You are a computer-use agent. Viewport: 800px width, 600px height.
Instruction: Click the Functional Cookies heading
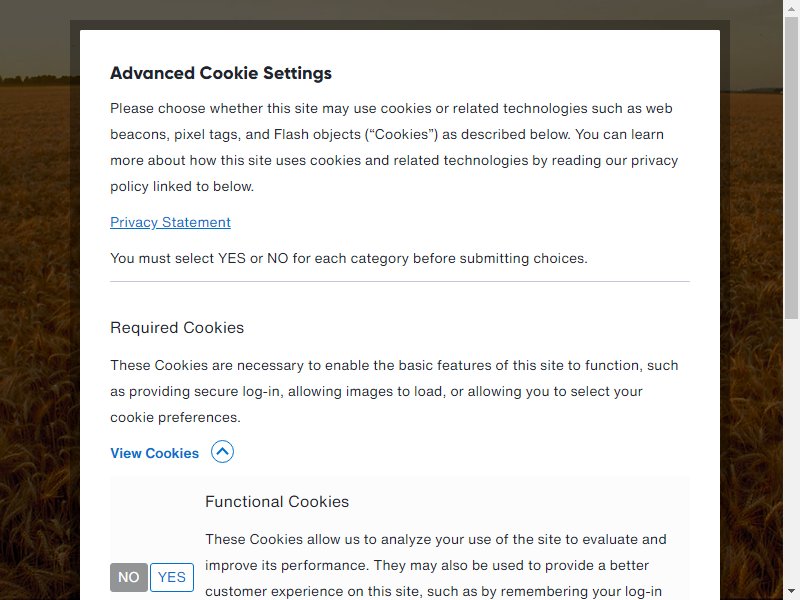coord(277,502)
